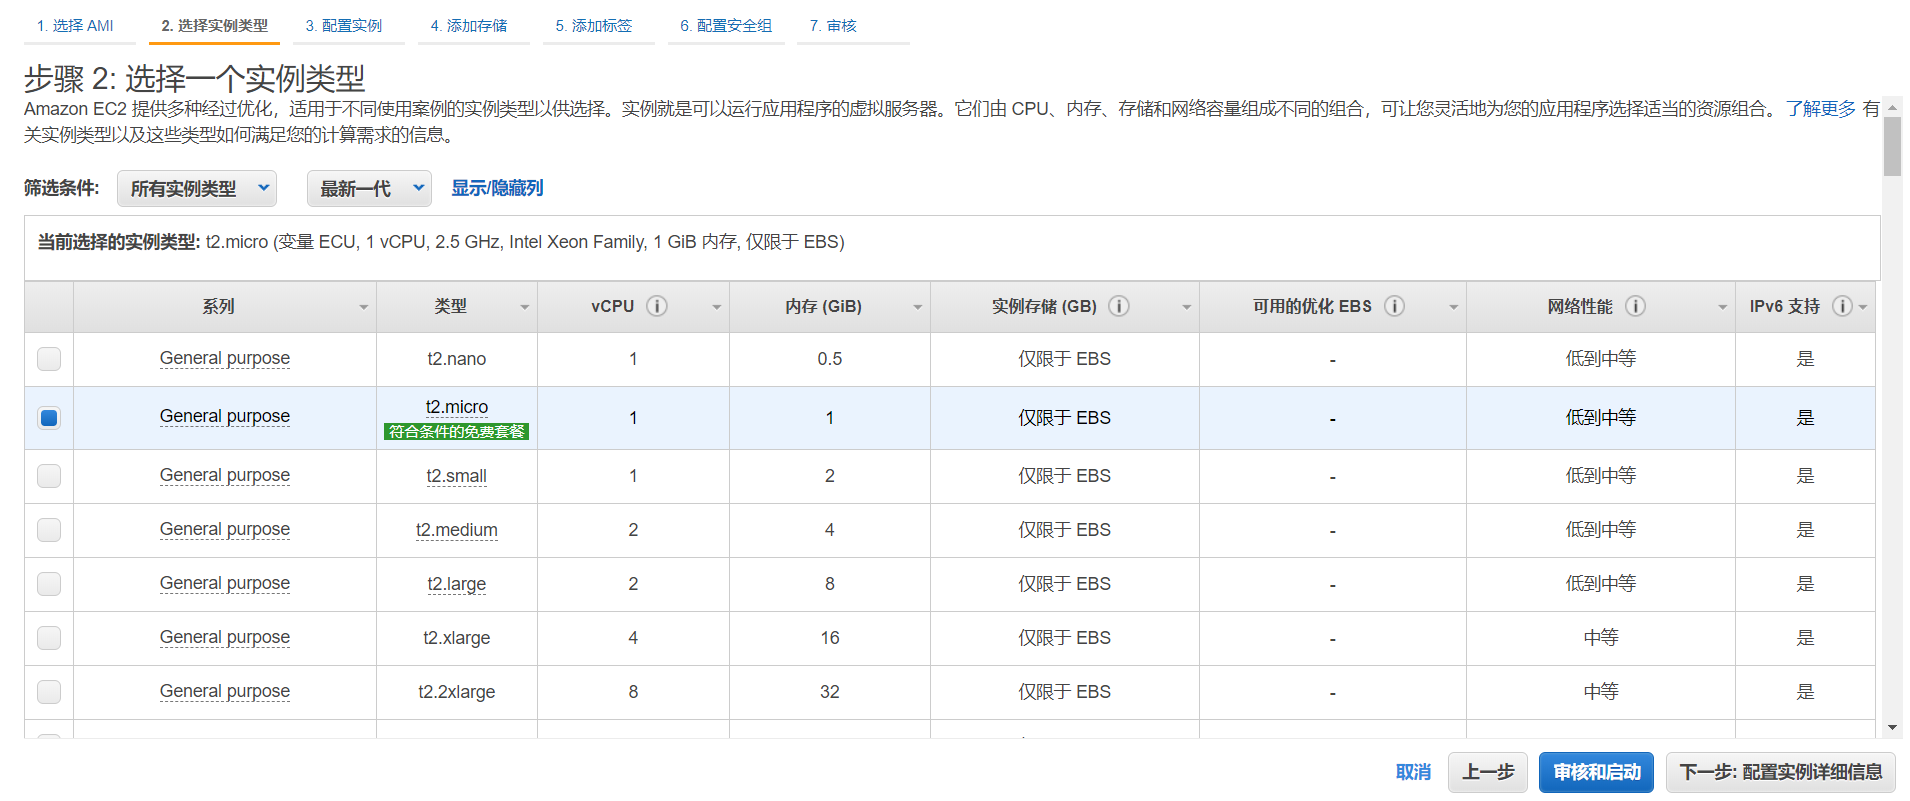Screen dimensions: 1910x801
Task: Click the 网络性能 info icon
Action: pos(1635,306)
